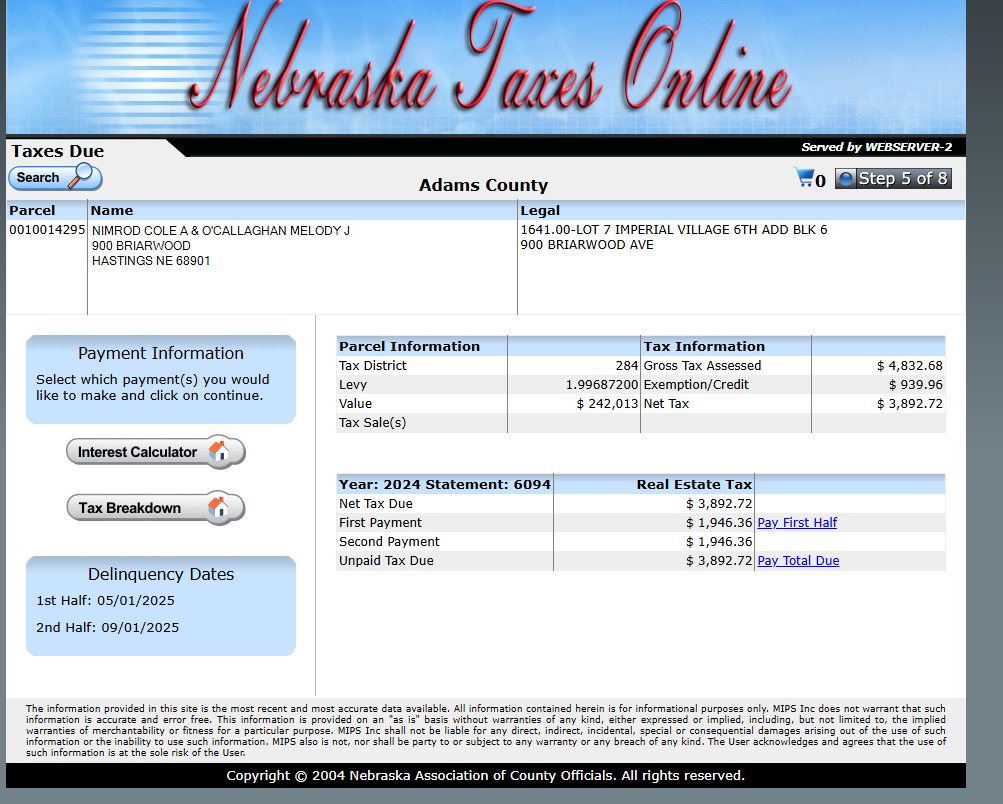The height and width of the screenshot is (804, 1003).
Task: Click the Pay Total Due link
Action: (x=798, y=561)
